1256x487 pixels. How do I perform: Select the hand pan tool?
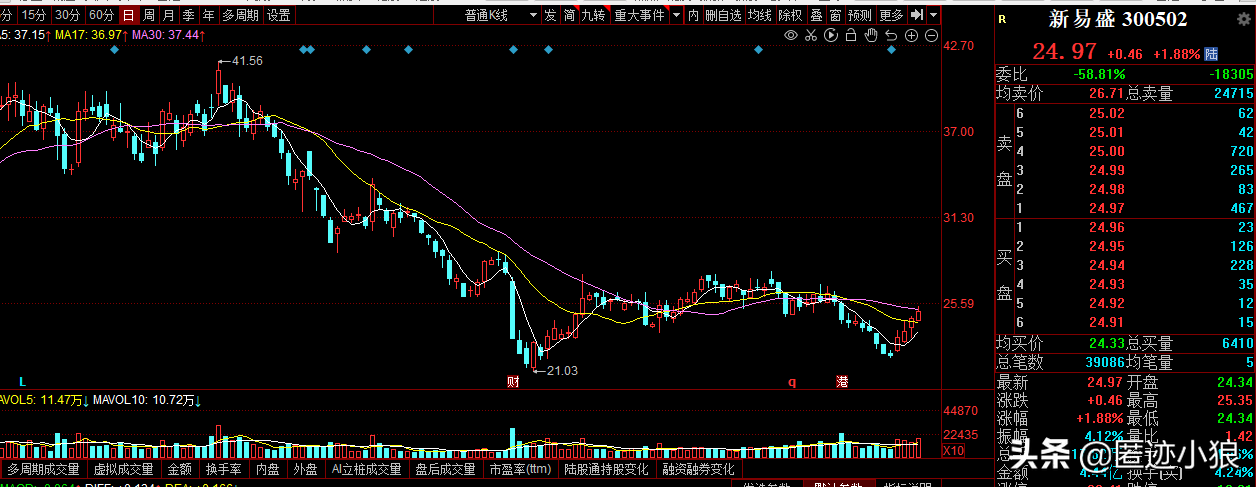pyautogui.click(x=871, y=35)
